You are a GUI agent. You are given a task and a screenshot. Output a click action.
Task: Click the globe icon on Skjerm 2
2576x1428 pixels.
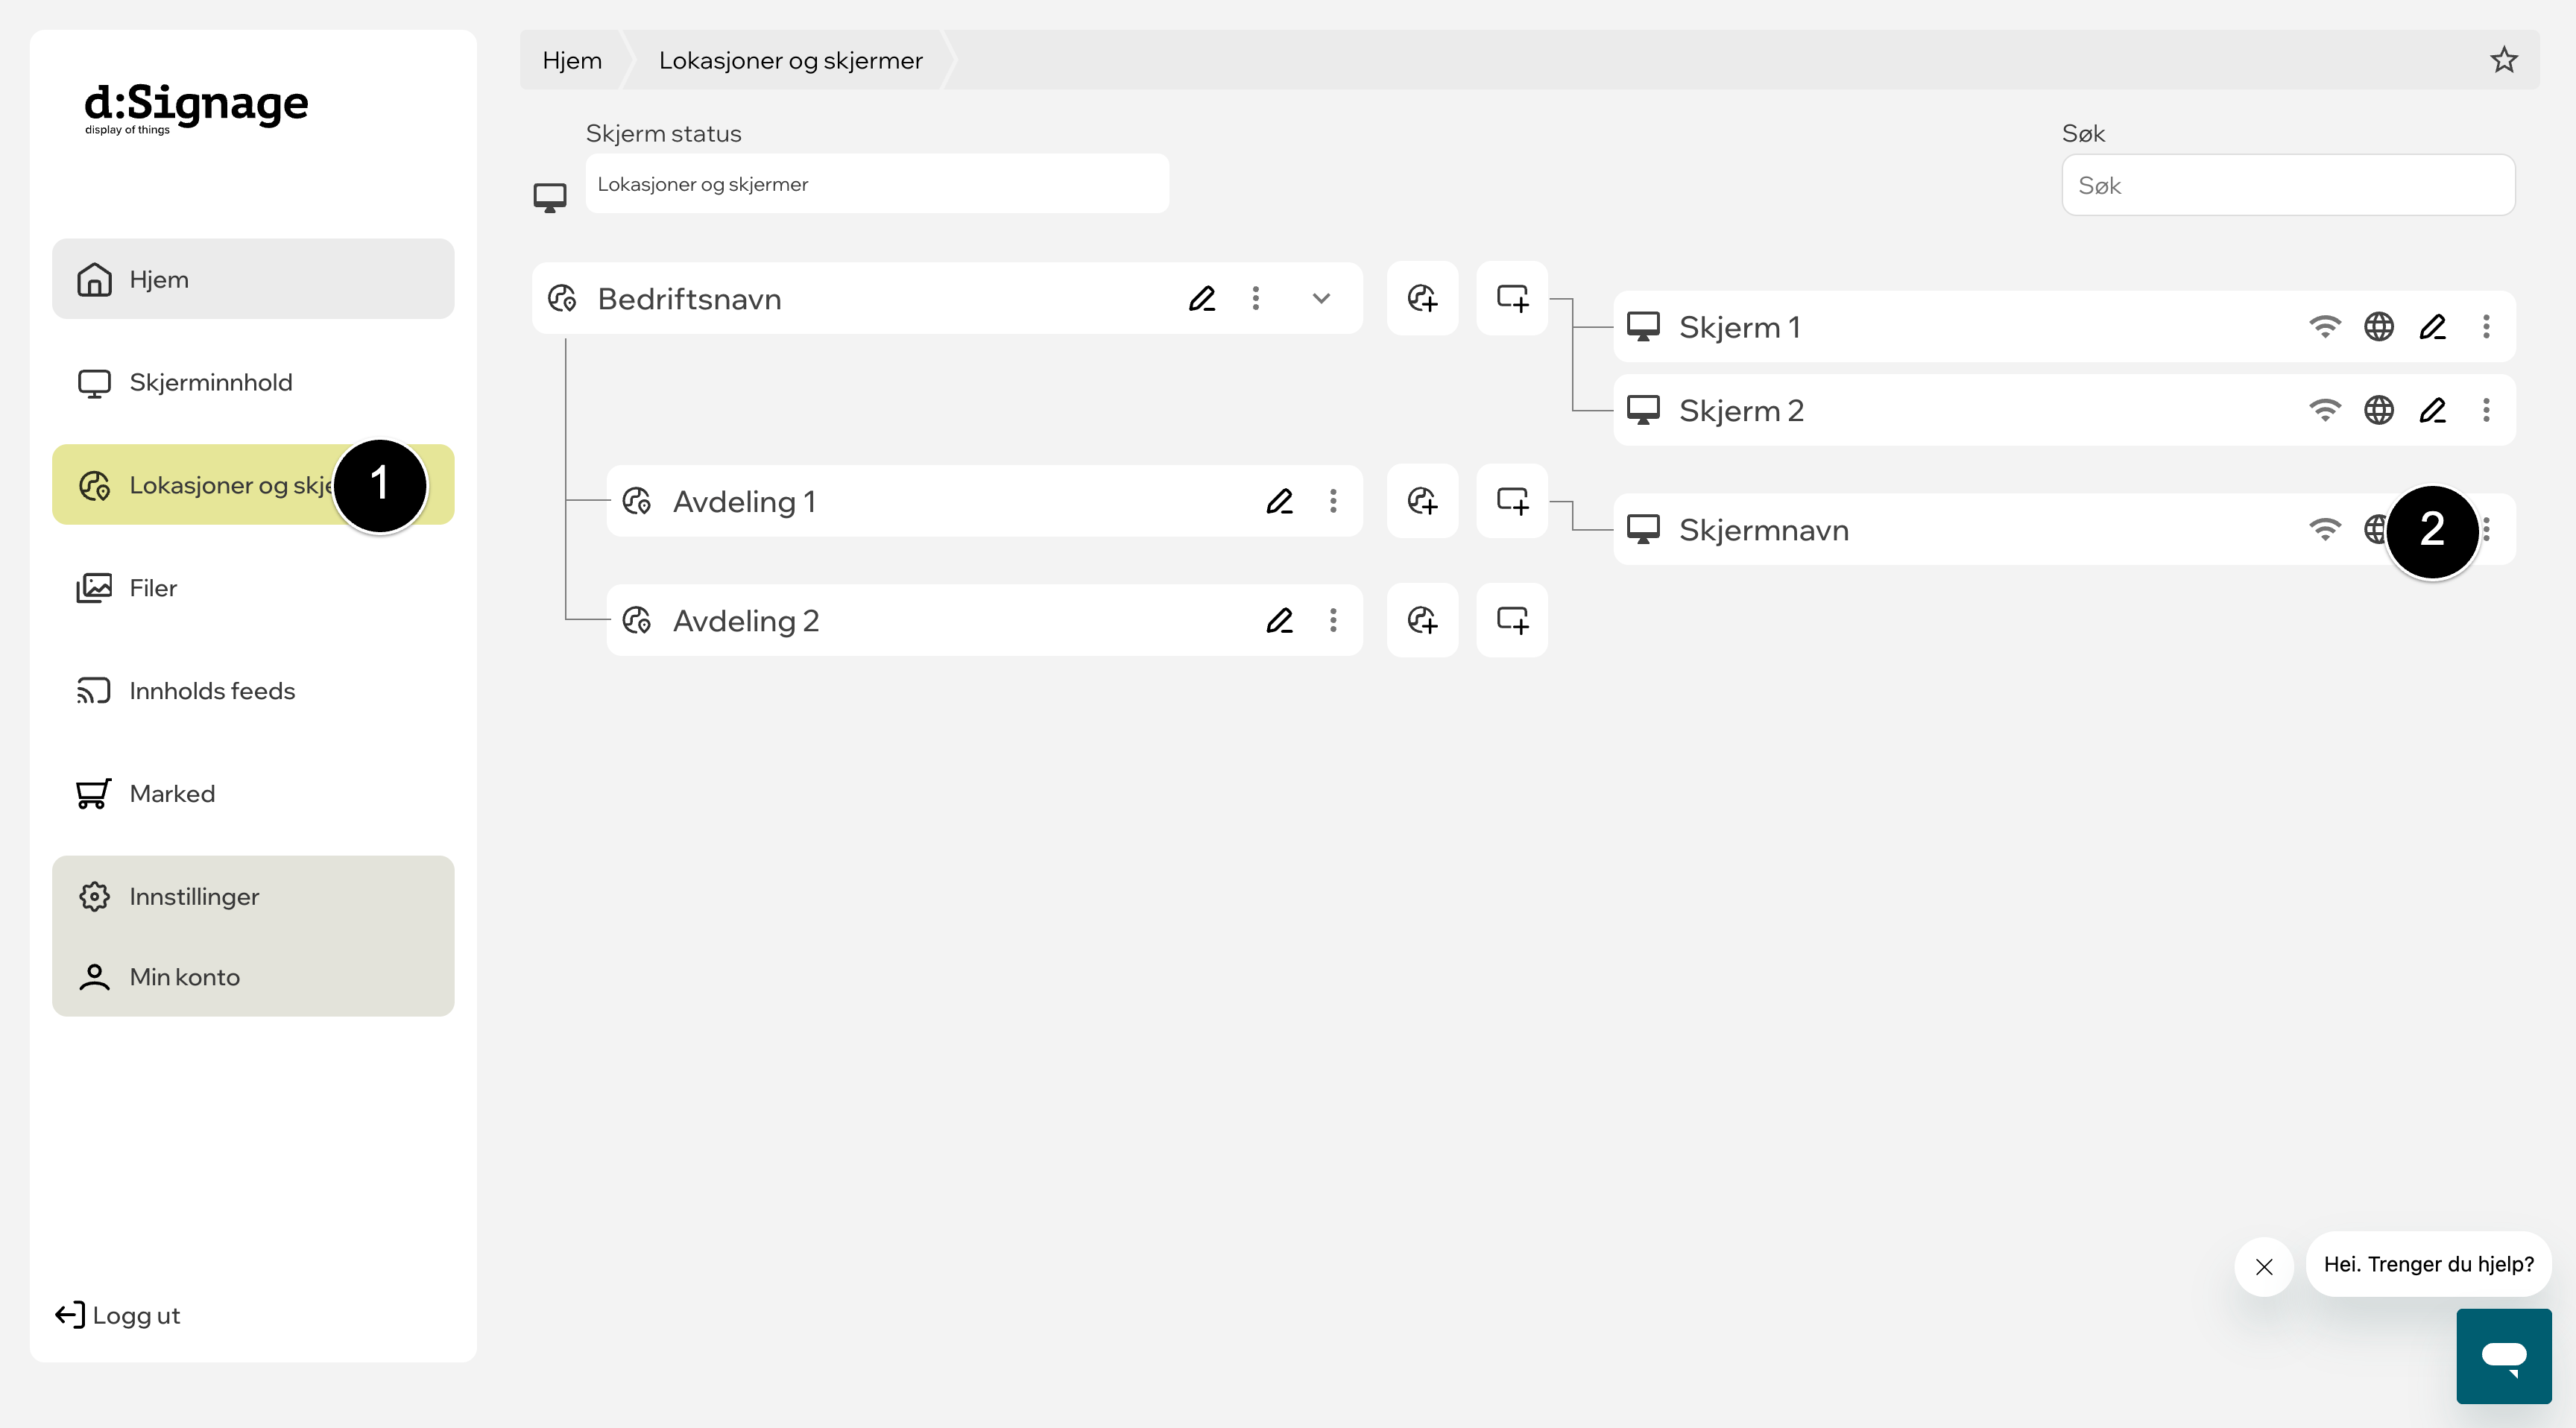point(2379,410)
